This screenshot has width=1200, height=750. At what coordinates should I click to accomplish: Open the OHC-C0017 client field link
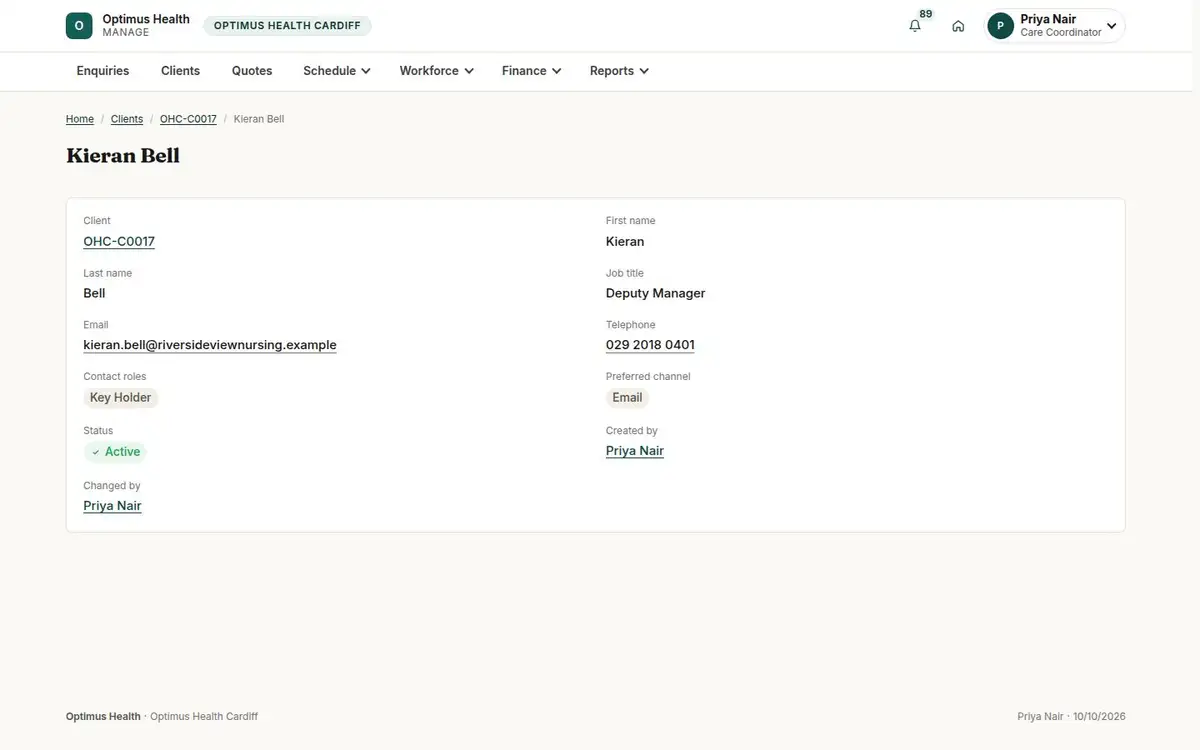tap(119, 241)
